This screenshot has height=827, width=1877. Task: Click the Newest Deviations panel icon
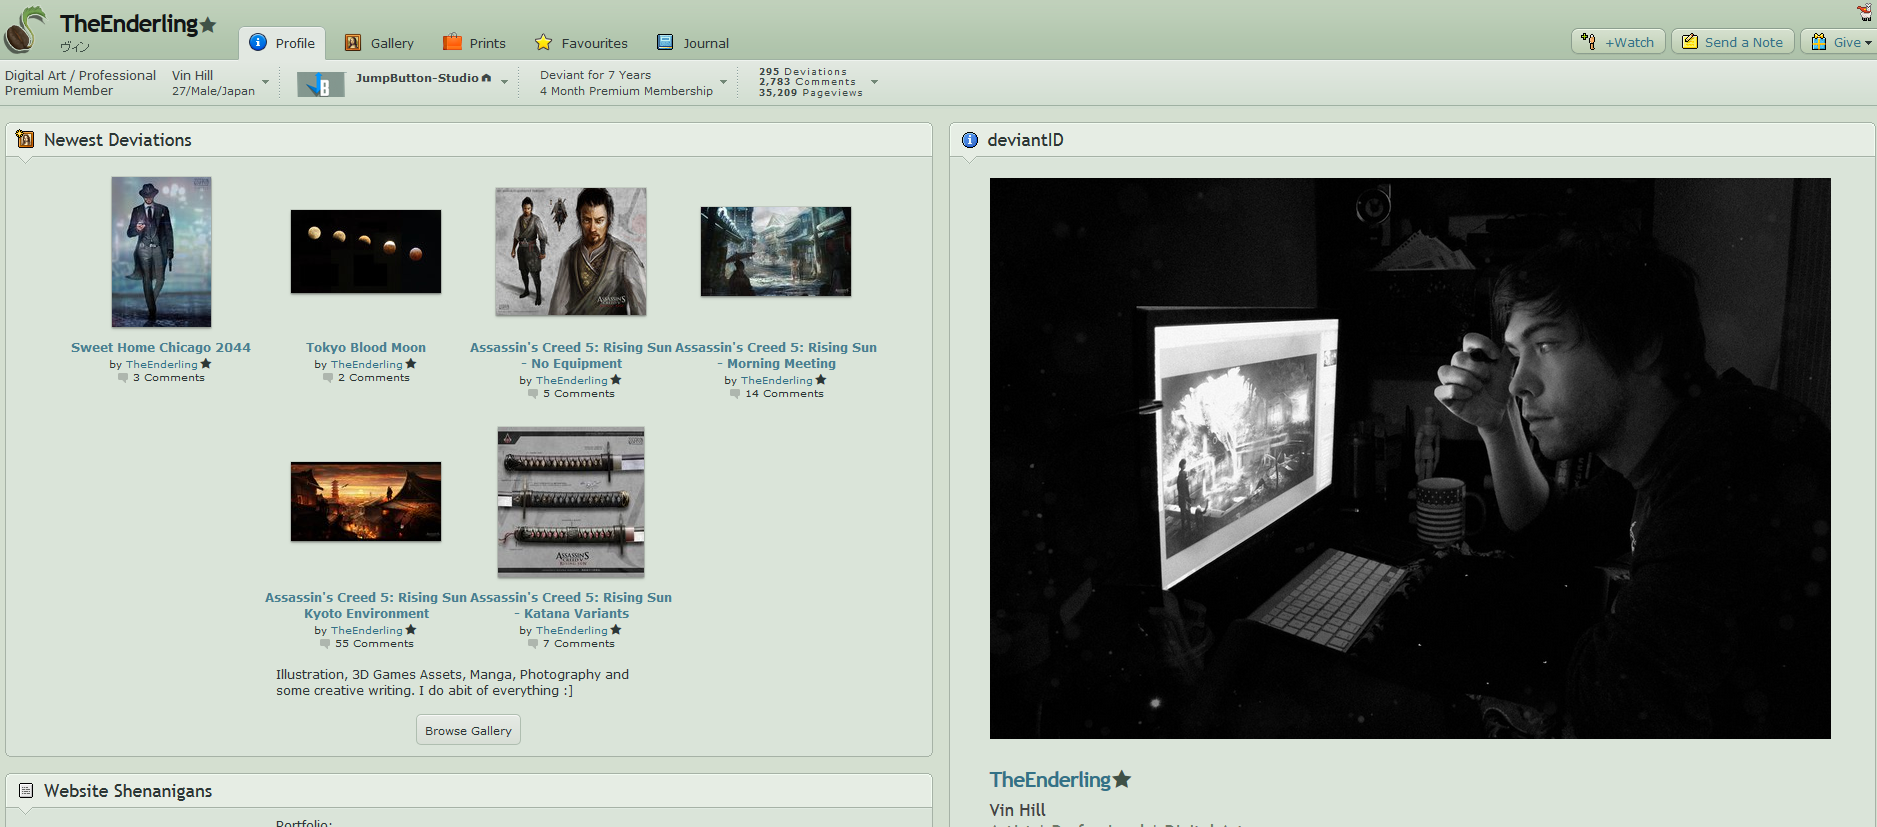click(x=25, y=140)
